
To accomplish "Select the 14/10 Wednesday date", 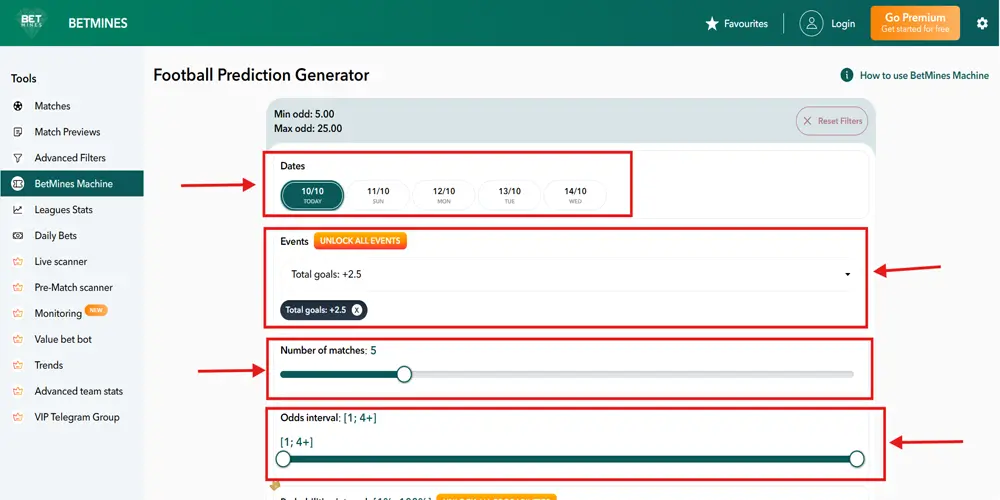I will (x=575, y=195).
